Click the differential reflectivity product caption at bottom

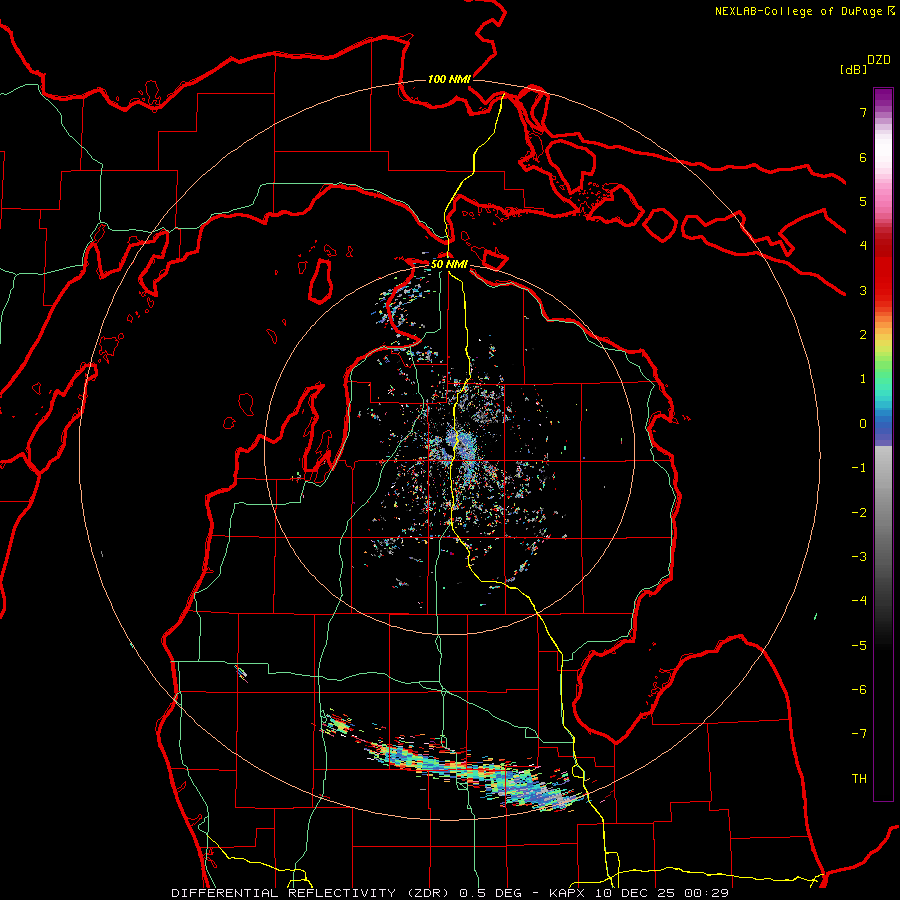(450, 893)
